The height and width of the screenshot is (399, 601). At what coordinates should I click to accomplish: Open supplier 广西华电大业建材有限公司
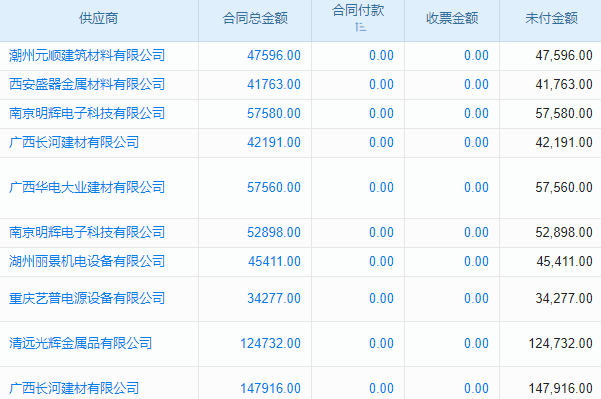click(87, 187)
